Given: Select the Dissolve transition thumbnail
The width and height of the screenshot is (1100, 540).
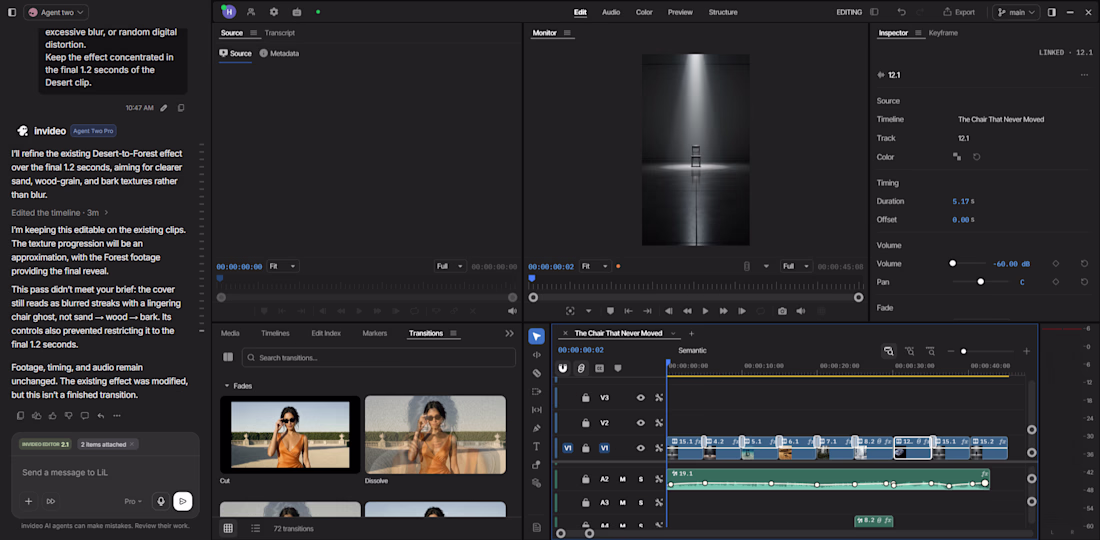Looking at the screenshot, I should (x=435, y=435).
